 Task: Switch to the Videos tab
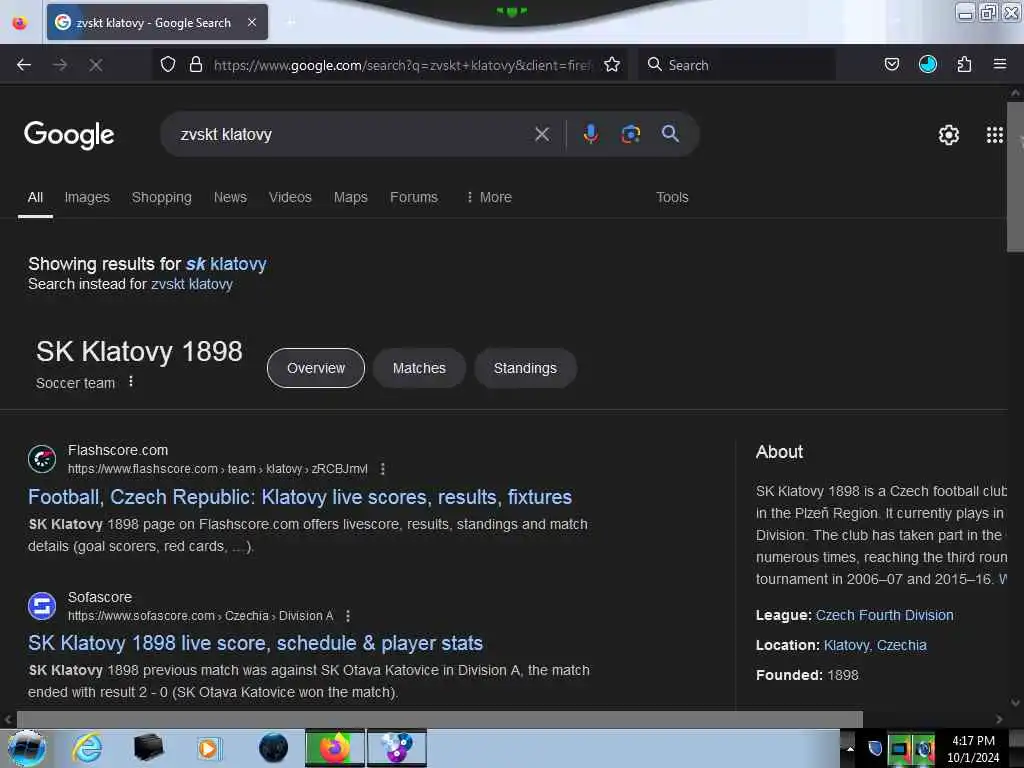(290, 197)
